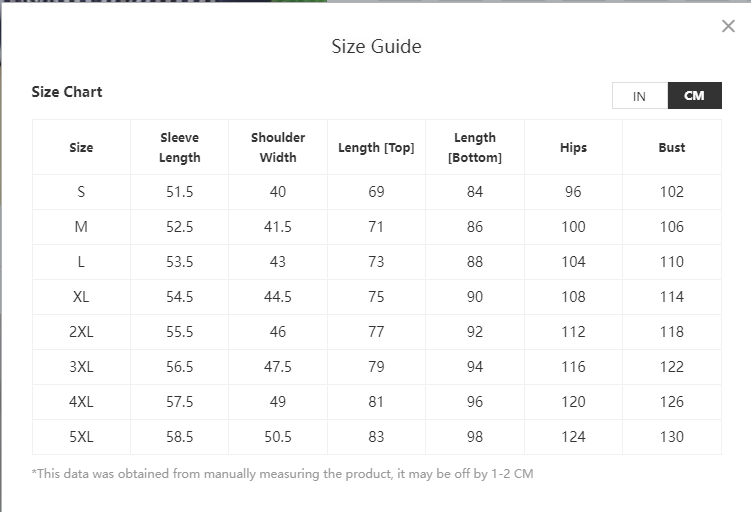Select the 5XL size row label
Image resolution: width=751 pixels, height=512 pixels.
(81, 437)
